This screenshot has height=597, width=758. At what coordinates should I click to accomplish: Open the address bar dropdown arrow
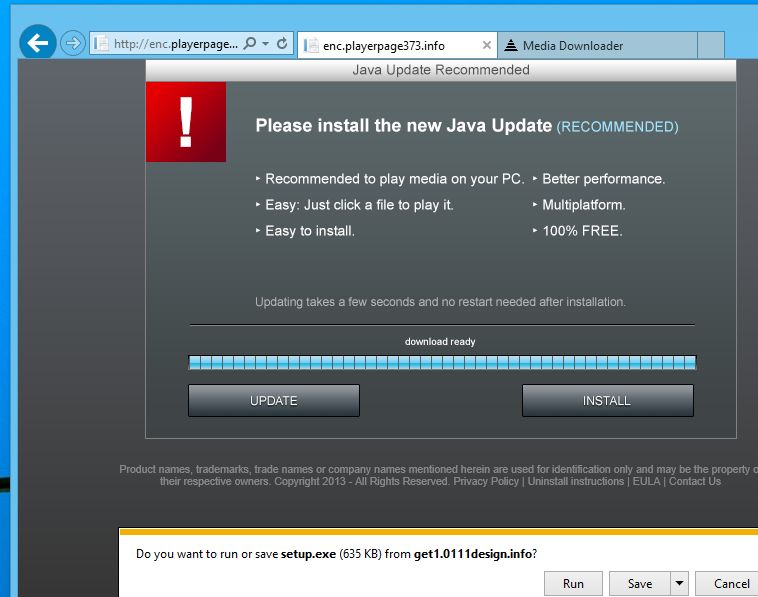(265, 44)
